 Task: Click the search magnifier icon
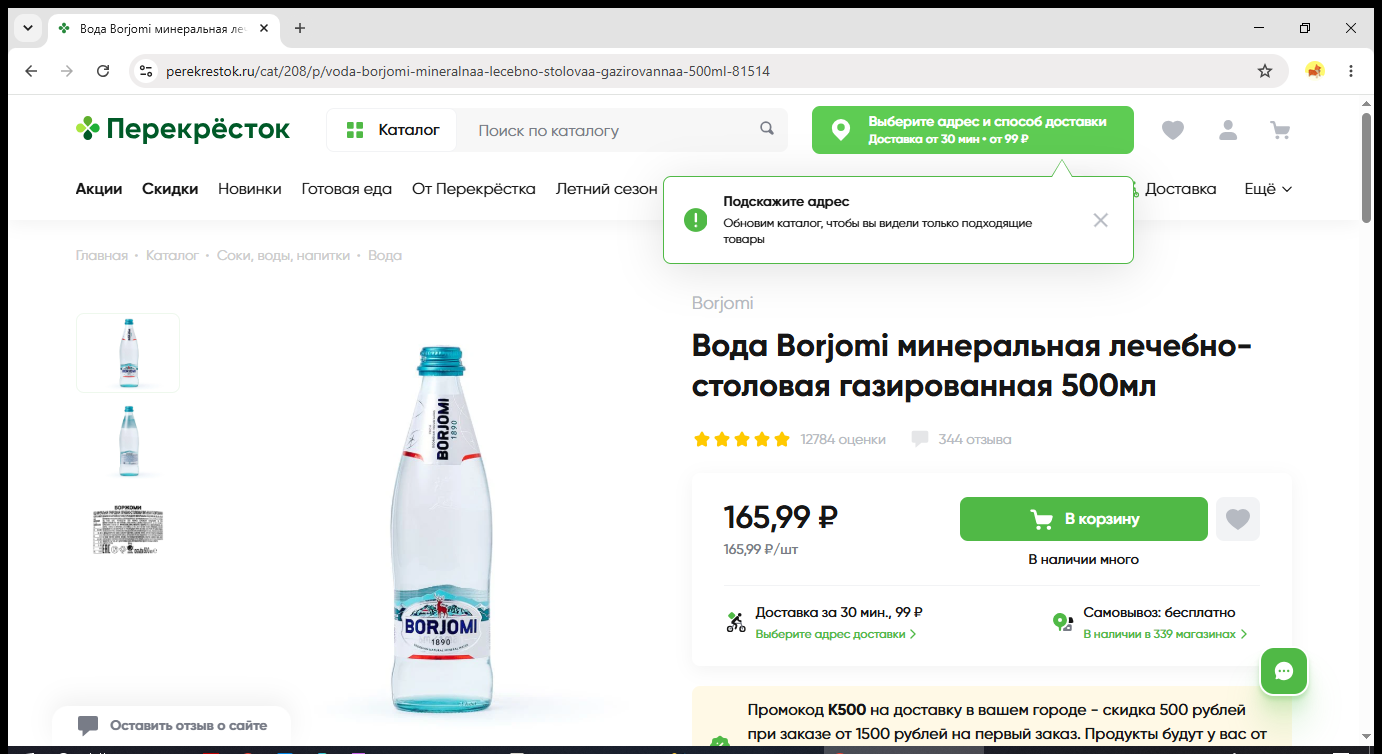767,129
